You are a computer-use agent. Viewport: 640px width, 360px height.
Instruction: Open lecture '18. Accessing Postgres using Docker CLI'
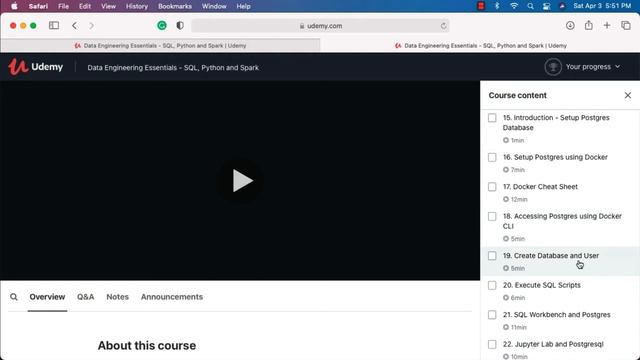pyautogui.click(x=562, y=221)
